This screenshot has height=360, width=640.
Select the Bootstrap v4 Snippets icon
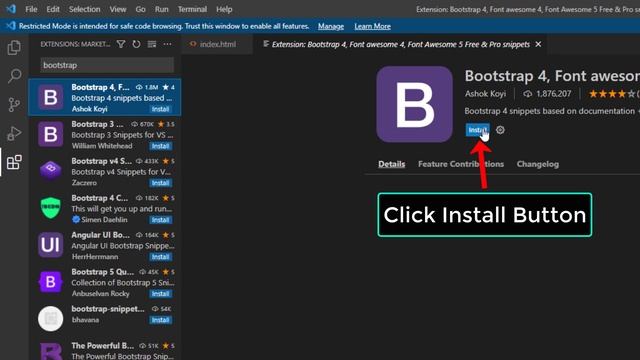(50, 171)
